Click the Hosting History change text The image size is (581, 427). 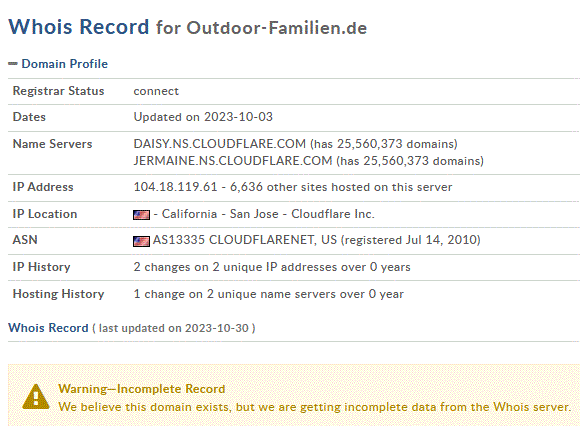269,294
